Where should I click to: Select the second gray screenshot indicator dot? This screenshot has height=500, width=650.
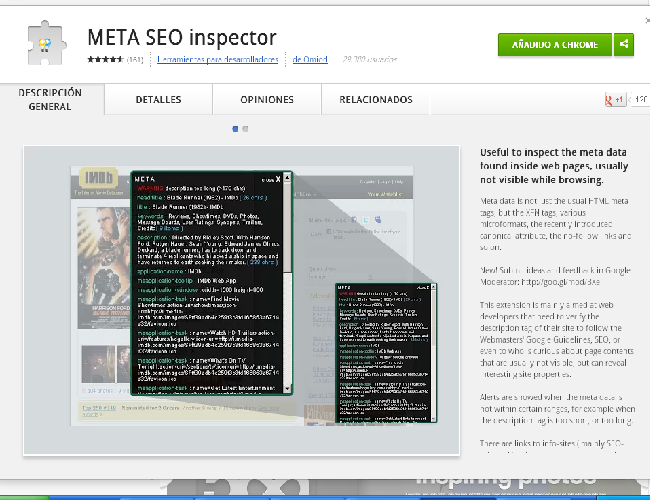click(245, 129)
